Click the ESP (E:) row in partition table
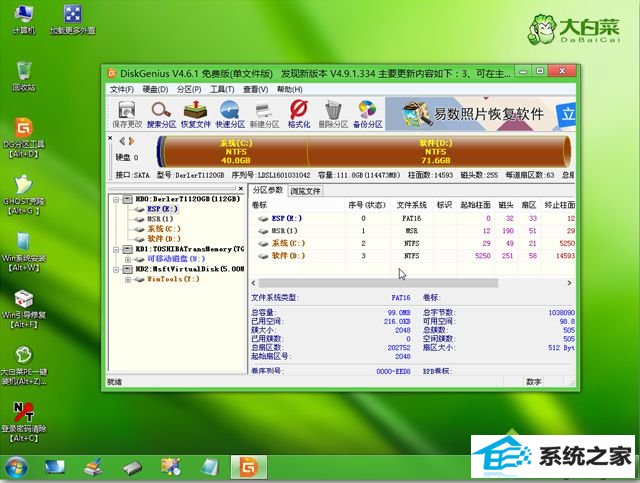 click(x=412, y=218)
